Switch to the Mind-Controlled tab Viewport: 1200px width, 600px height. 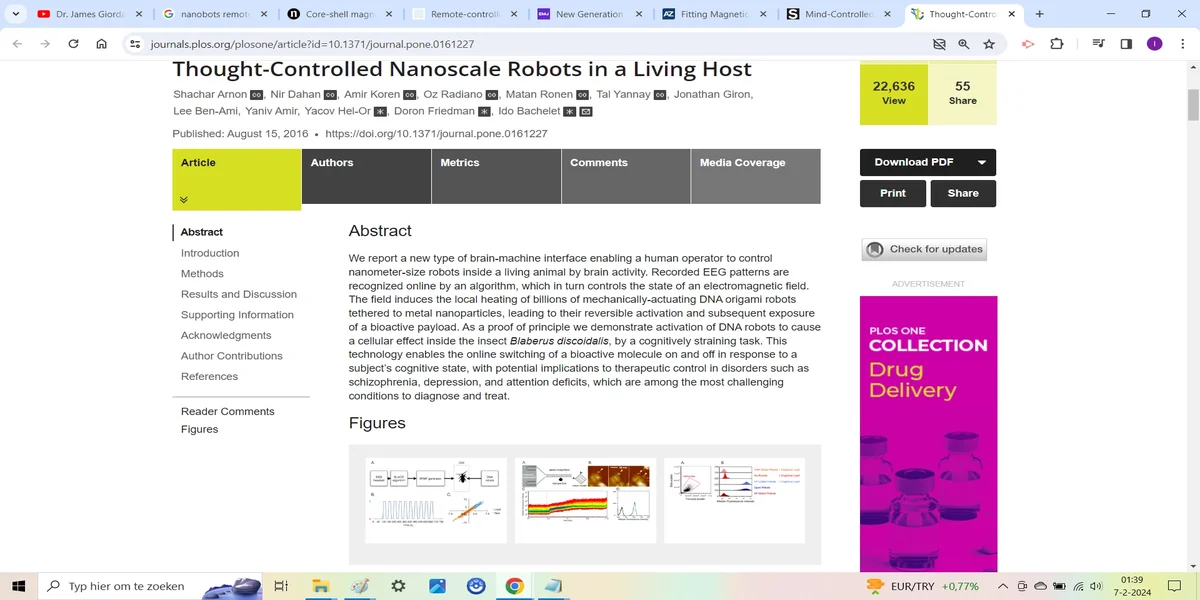tap(839, 14)
